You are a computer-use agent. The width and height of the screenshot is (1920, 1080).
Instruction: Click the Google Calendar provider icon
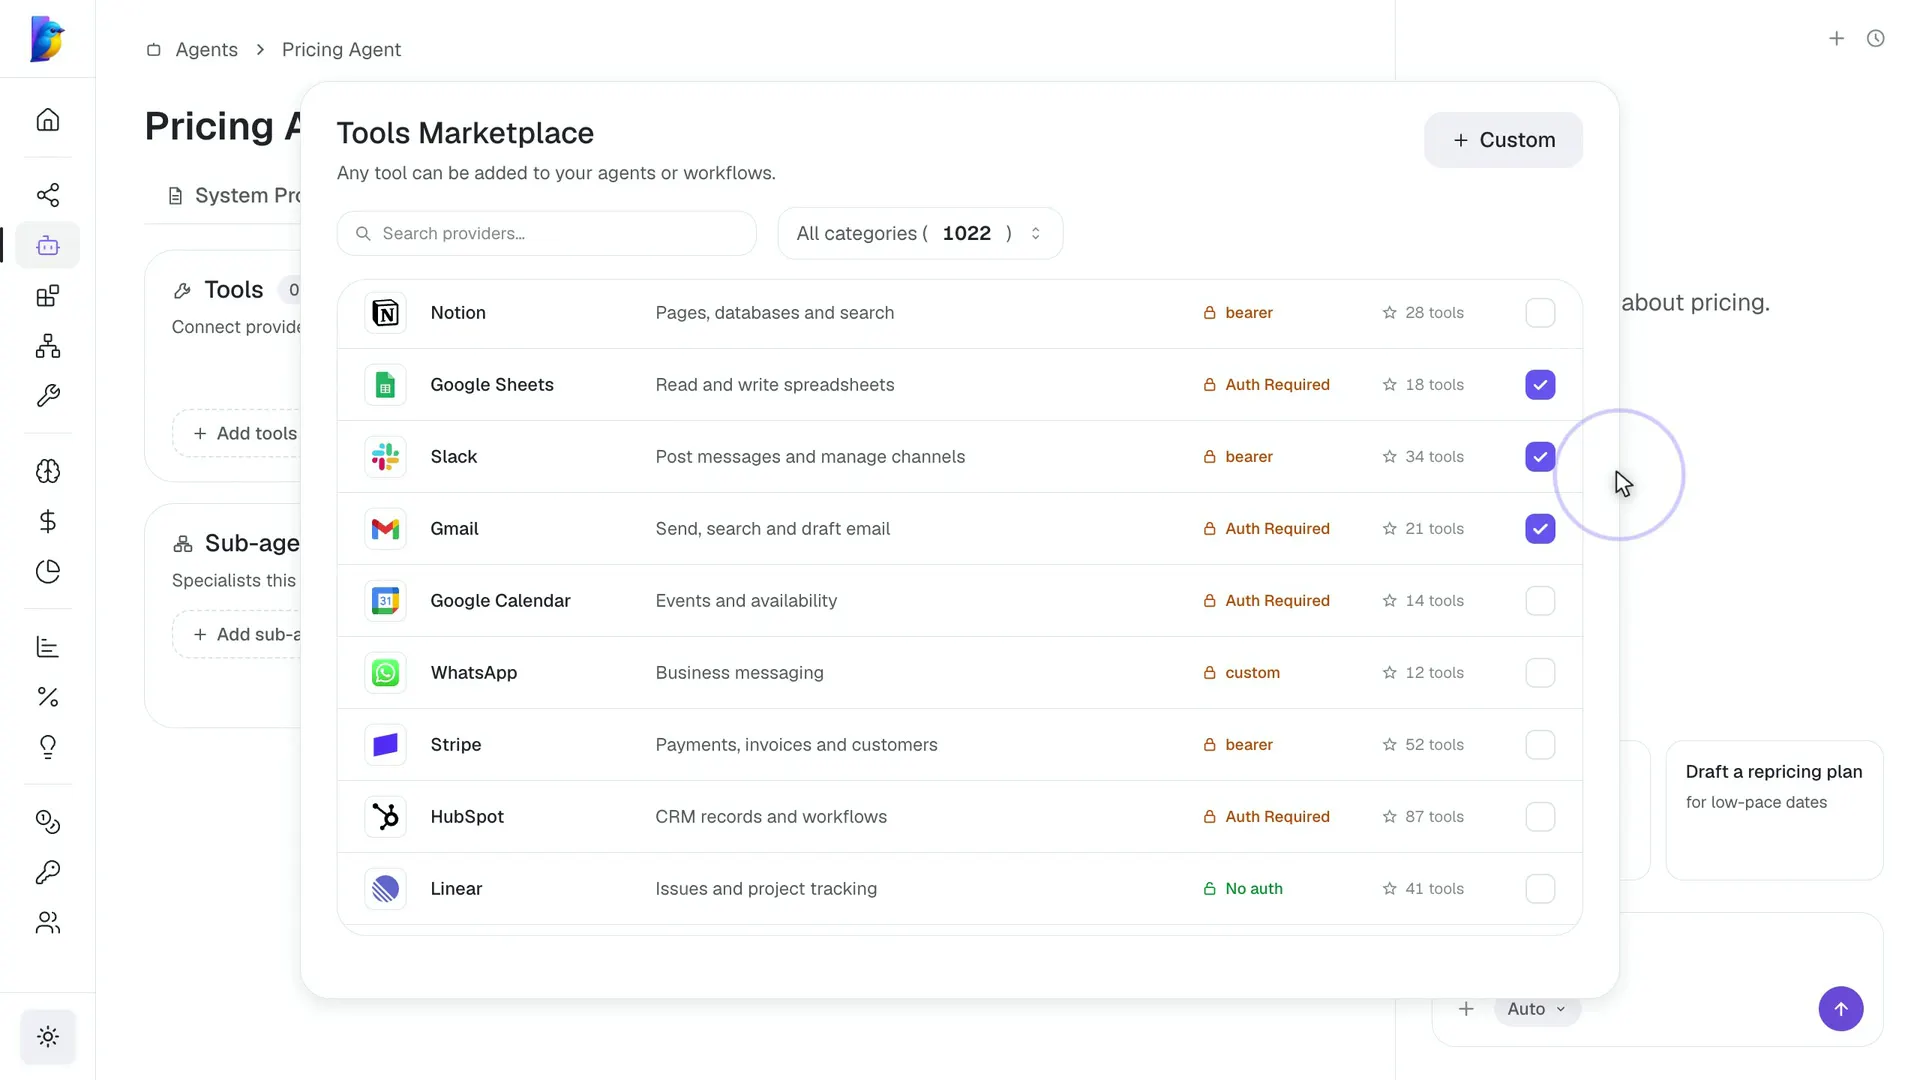[385, 601]
